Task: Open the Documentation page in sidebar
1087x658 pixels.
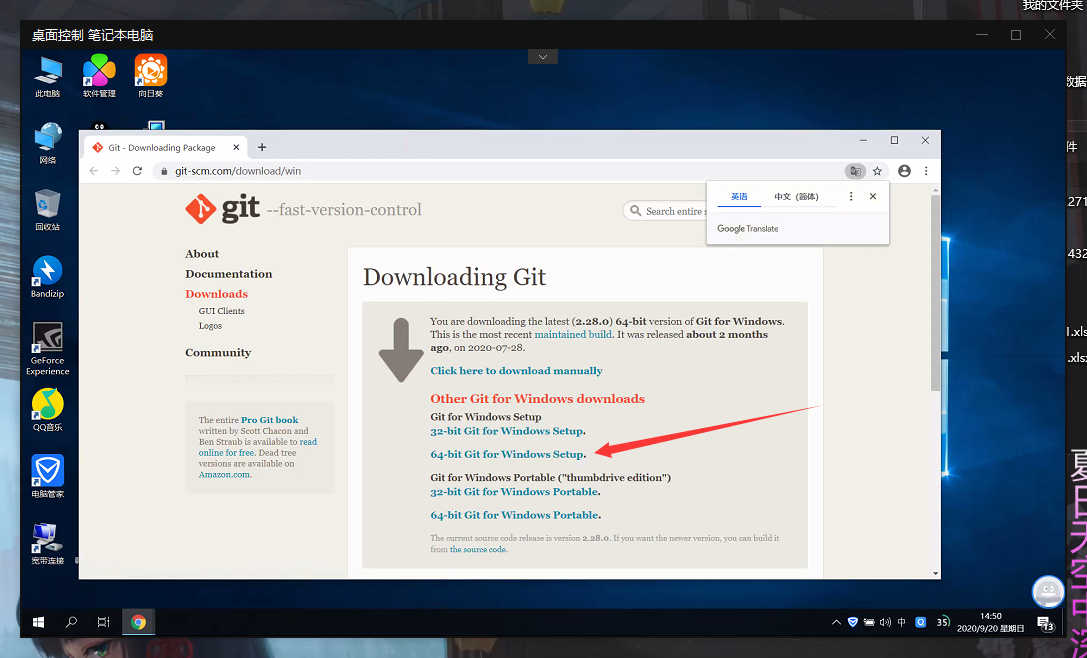Action: click(x=228, y=274)
